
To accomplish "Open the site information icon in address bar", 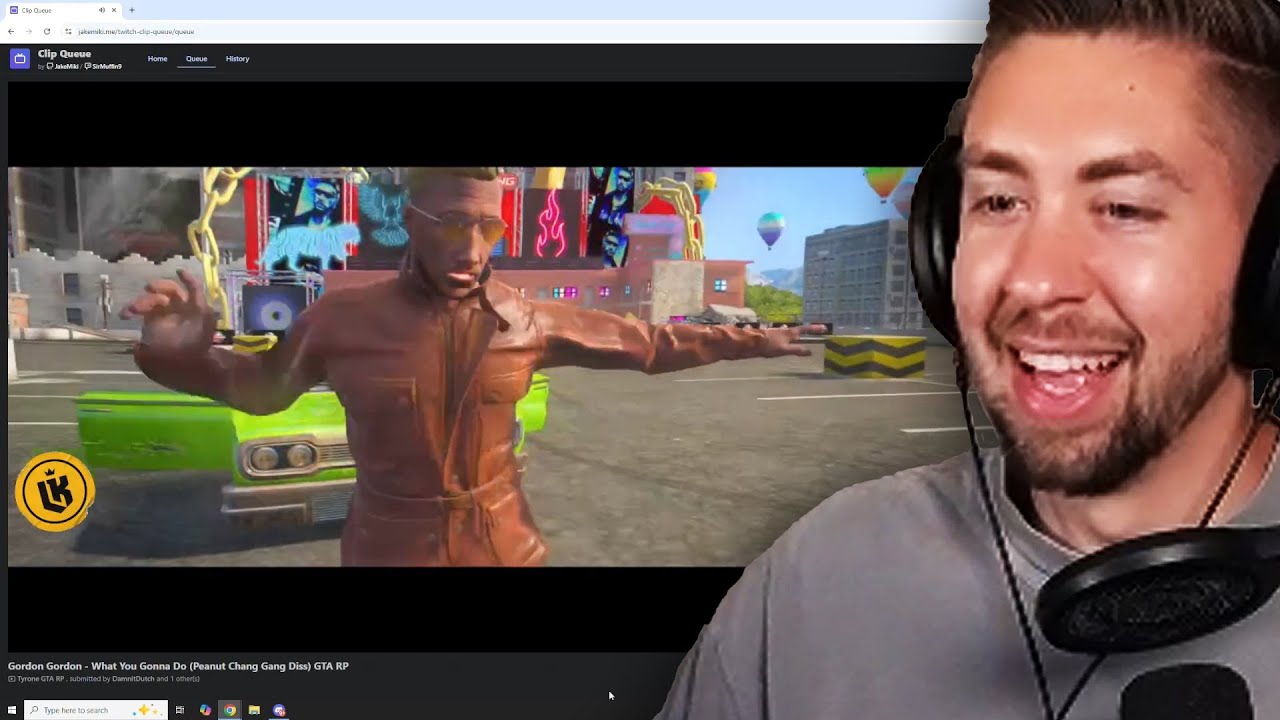I will click(x=68, y=31).
